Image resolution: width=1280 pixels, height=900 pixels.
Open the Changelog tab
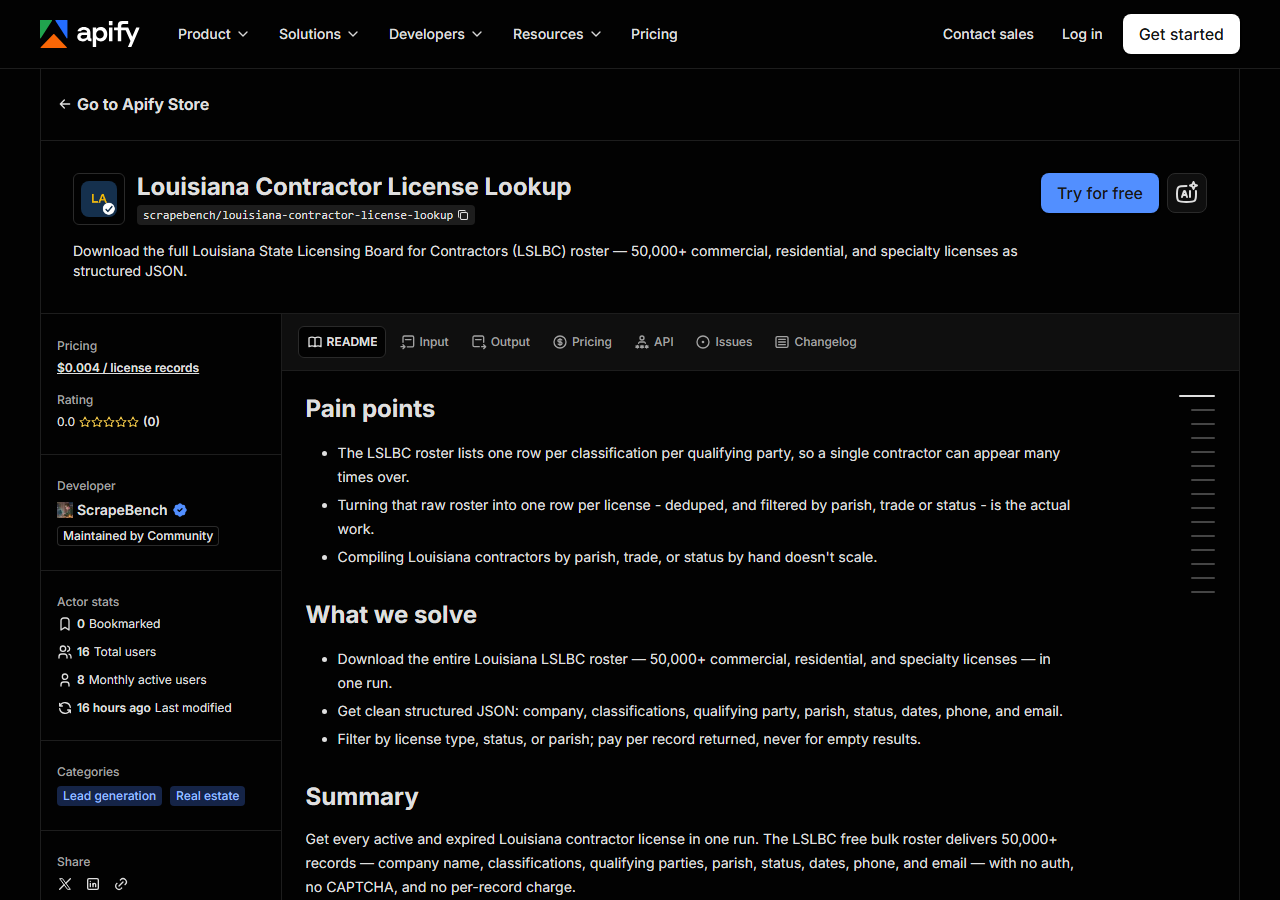point(816,342)
